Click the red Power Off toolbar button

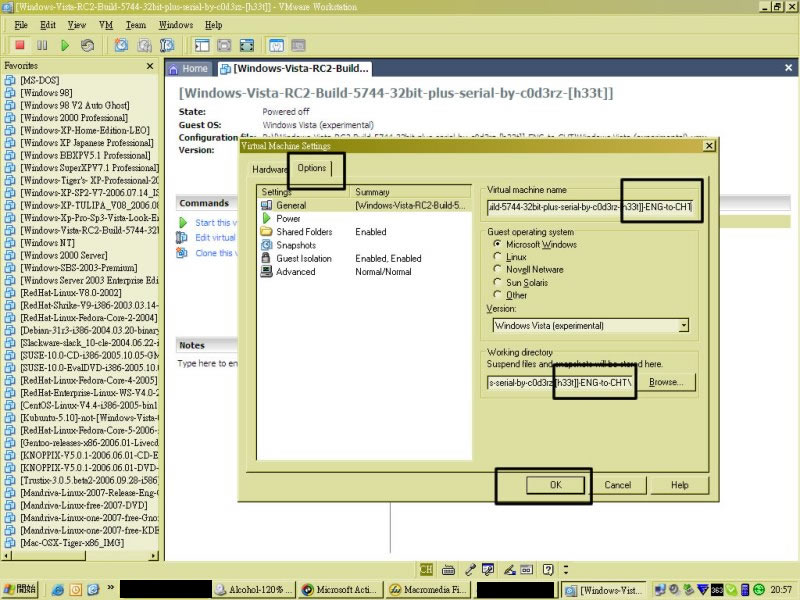(x=19, y=45)
